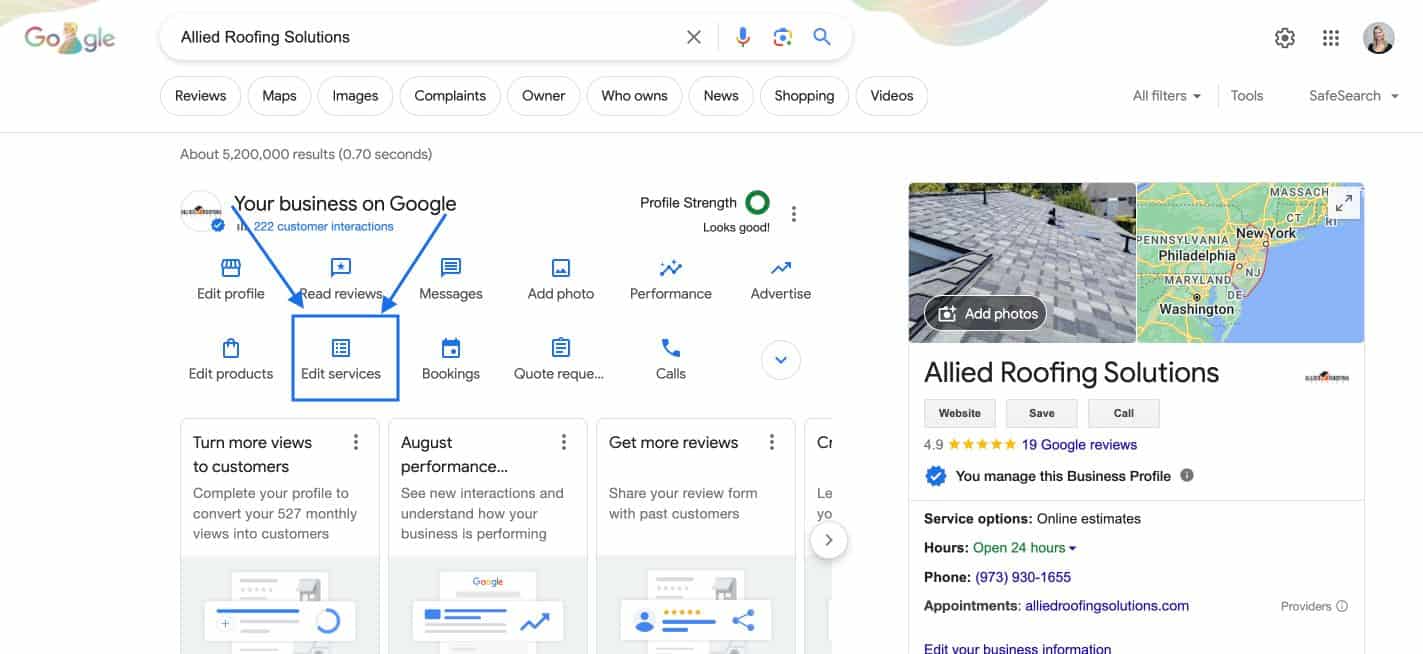Open the roof photo thumbnail
The width and height of the screenshot is (1423, 654).
coord(1022,262)
